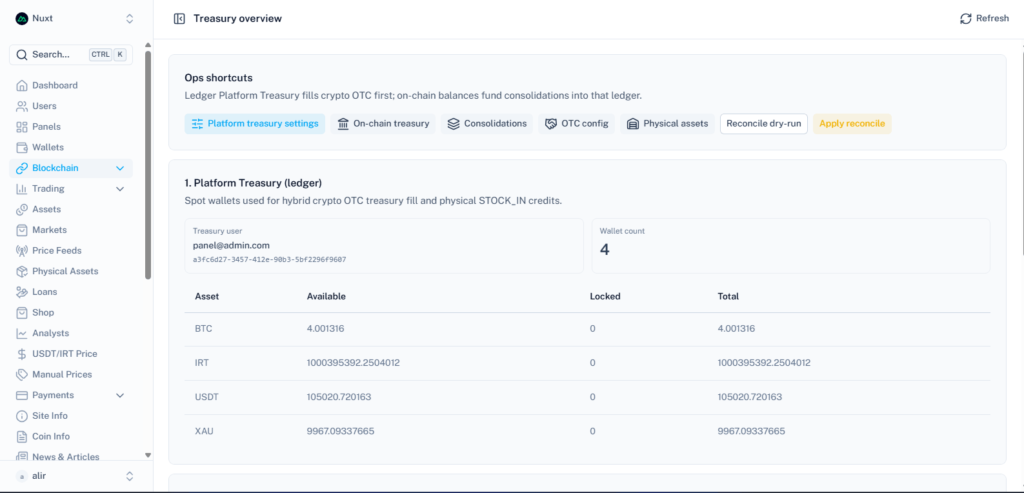This screenshot has width=1024, height=493.
Task: Click Apply reconcile button
Action: (x=852, y=123)
